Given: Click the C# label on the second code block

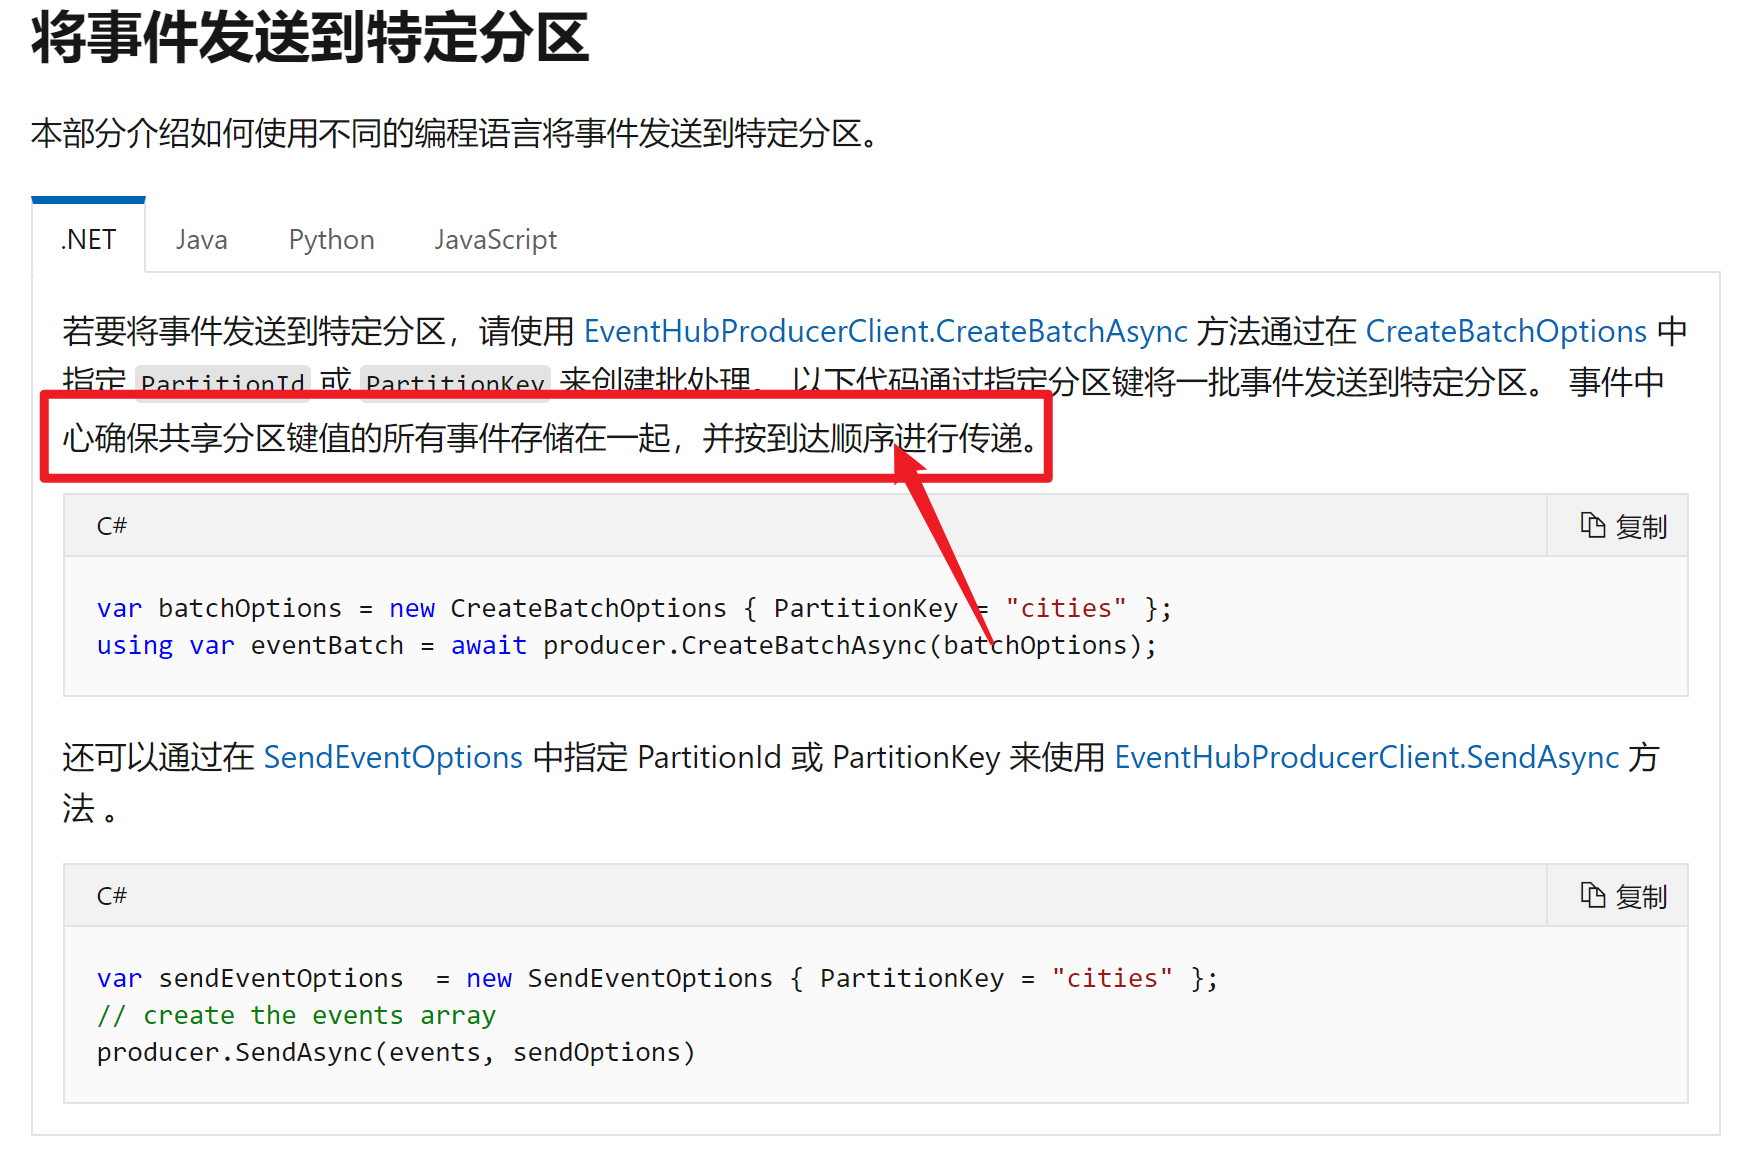Looking at the screenshot, I should point(112,896).
